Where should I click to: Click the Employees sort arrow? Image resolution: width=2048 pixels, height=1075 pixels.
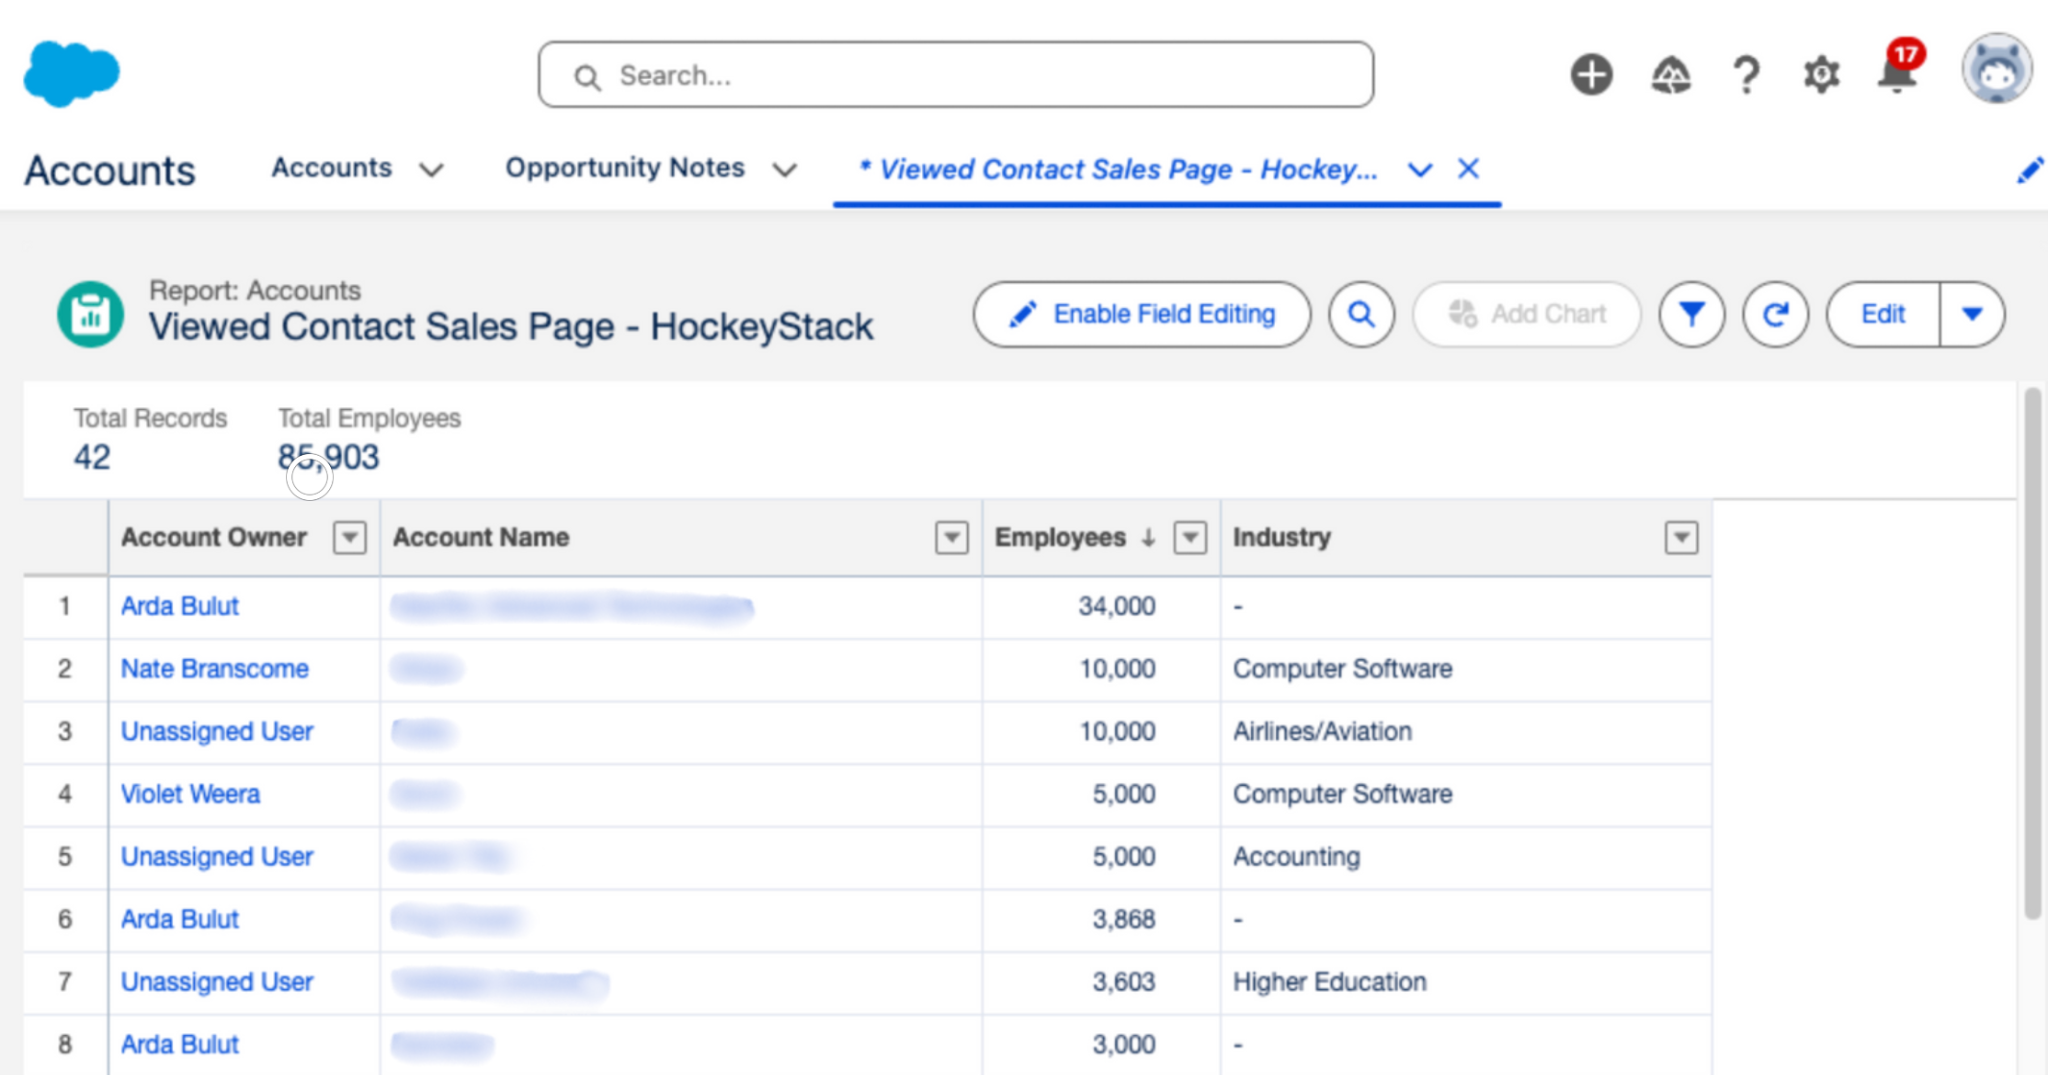pos(1148,538)
